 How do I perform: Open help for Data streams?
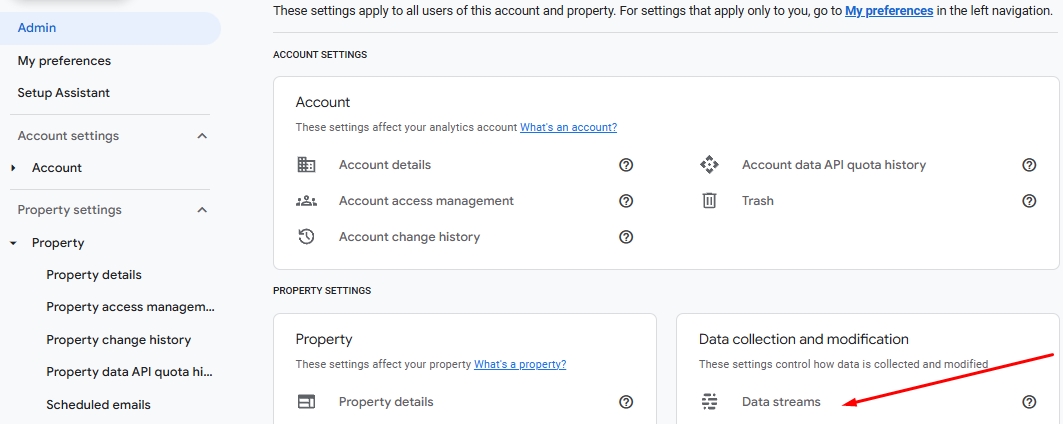tap(1029, 402)
